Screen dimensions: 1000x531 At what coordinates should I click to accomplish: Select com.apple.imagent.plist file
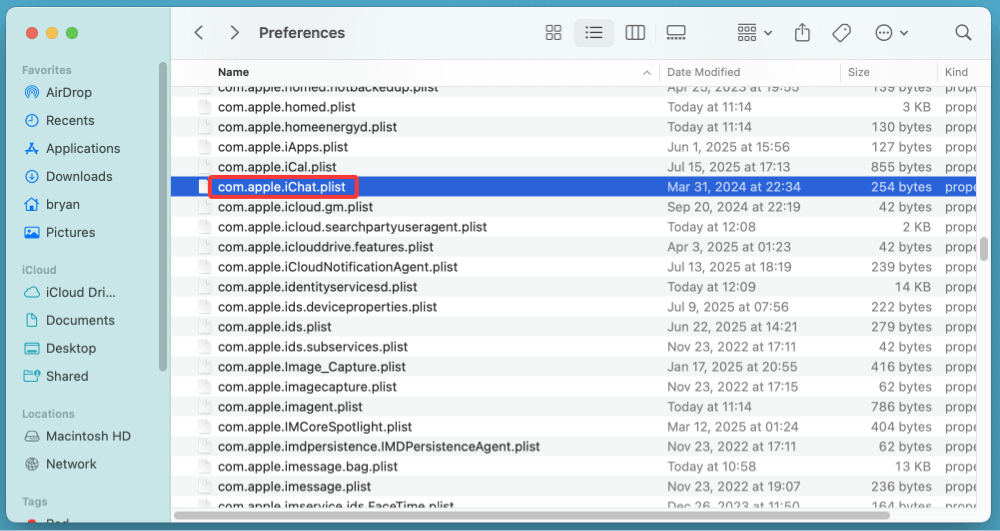point(290,407)
